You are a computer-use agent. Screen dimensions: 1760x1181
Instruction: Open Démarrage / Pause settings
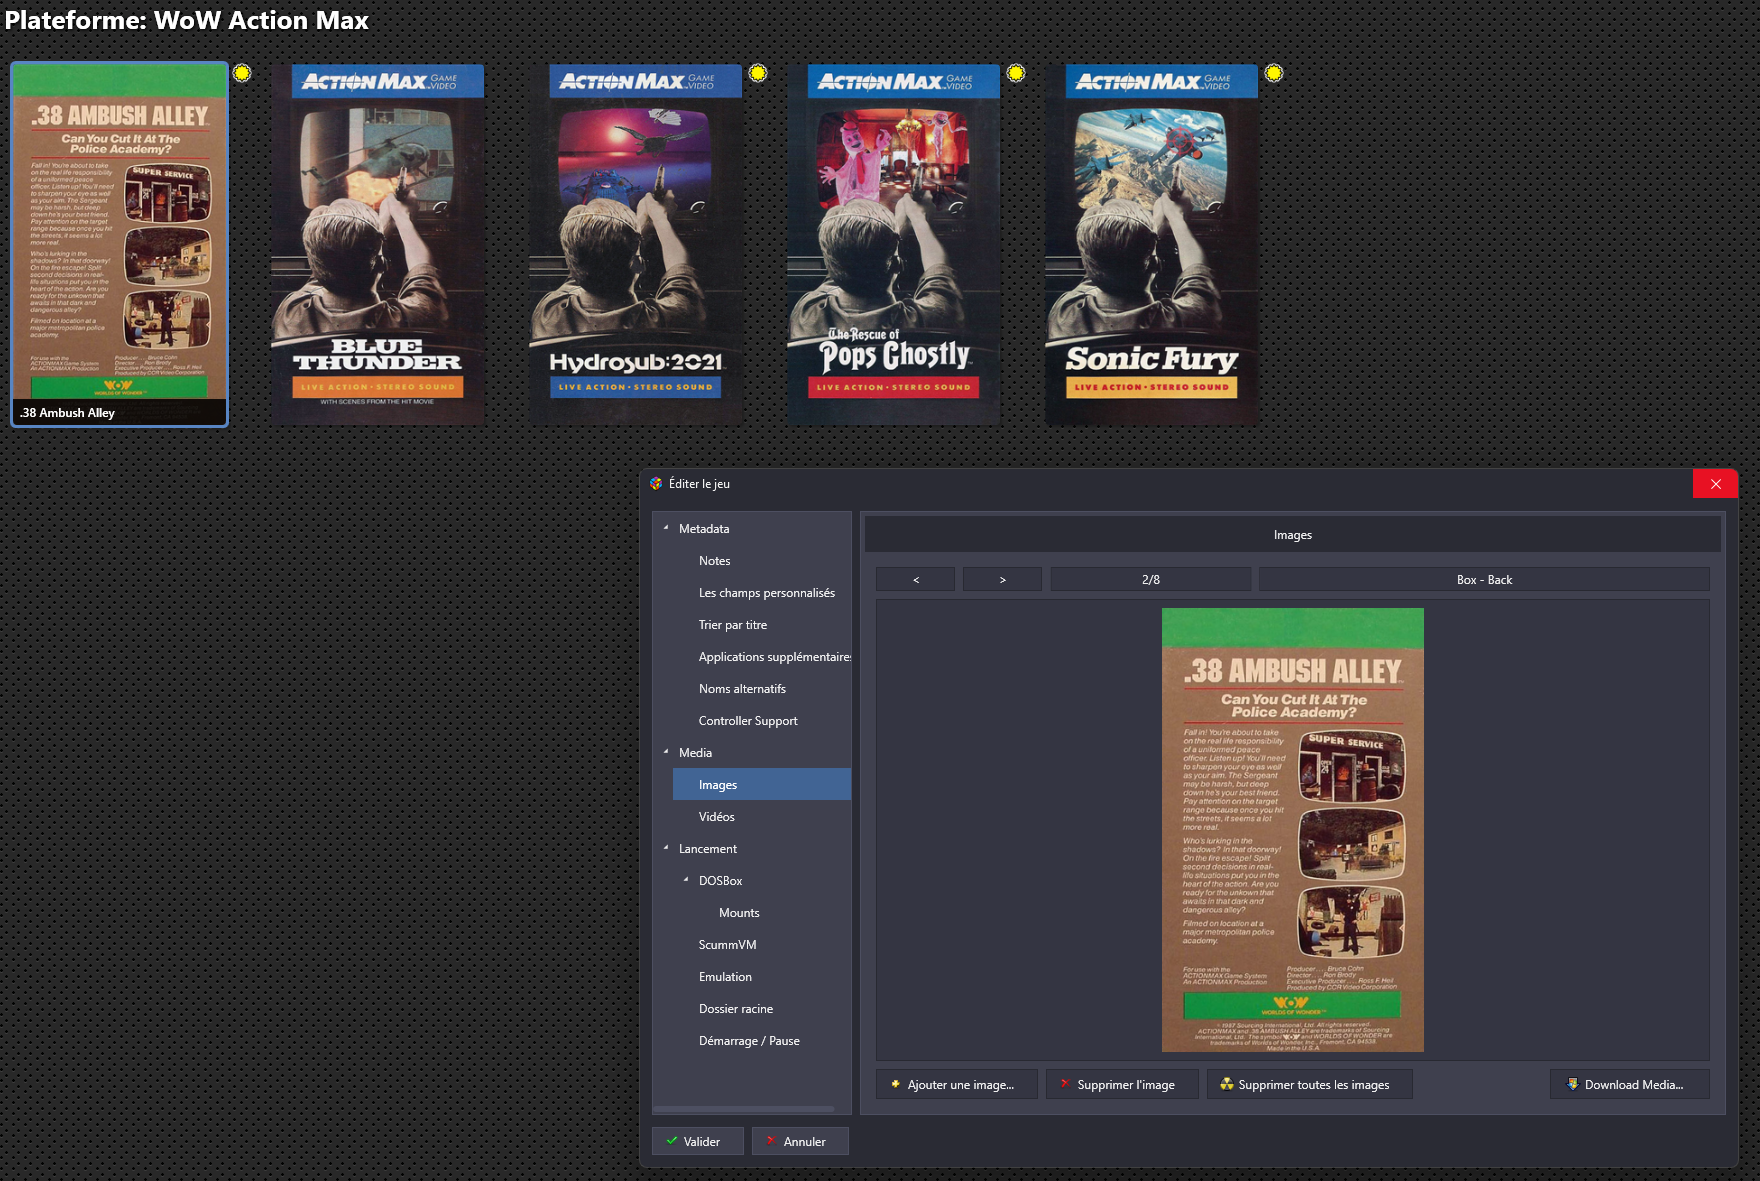pos(749,1041)
